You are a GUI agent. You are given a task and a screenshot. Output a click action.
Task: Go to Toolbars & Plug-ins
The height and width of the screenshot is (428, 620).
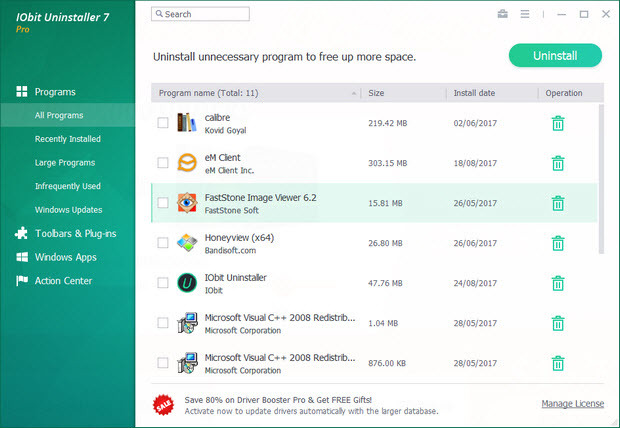(76, 233)
